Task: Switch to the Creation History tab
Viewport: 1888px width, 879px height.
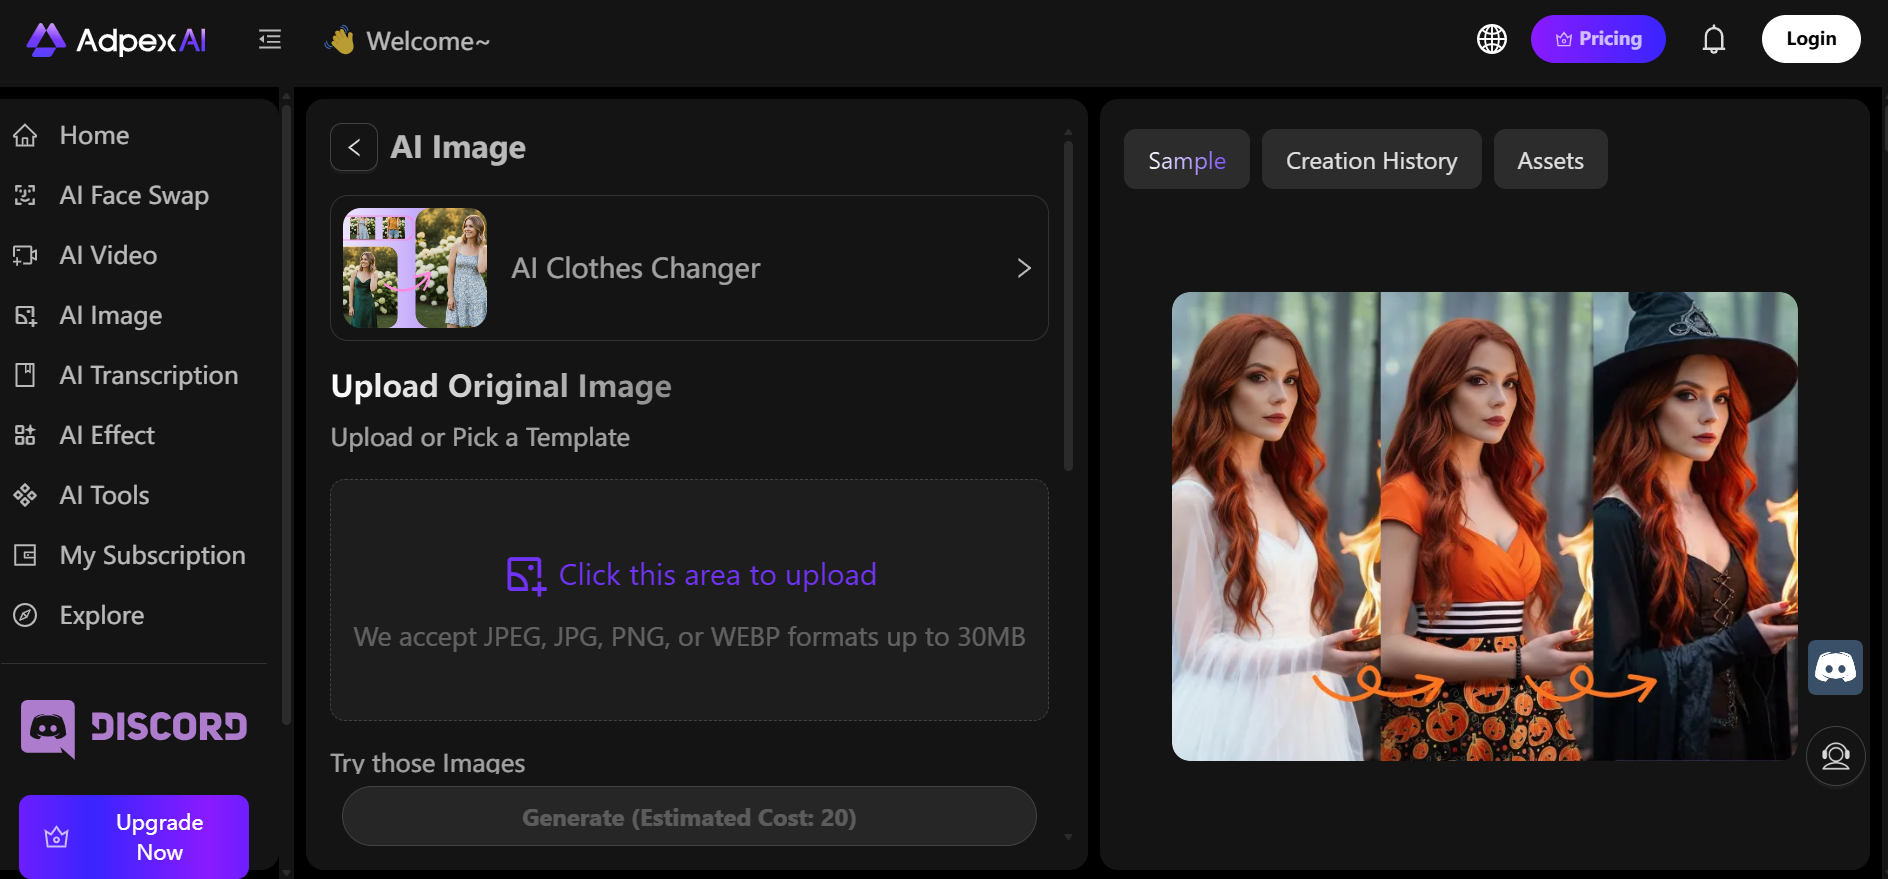Action: [1371, 159]
